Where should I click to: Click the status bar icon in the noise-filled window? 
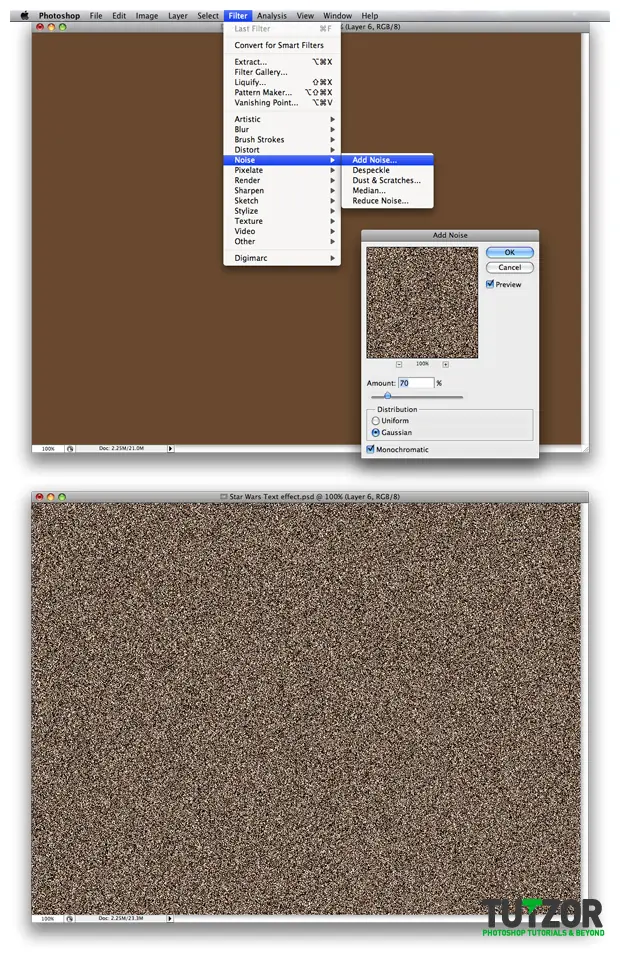[70, 918]
